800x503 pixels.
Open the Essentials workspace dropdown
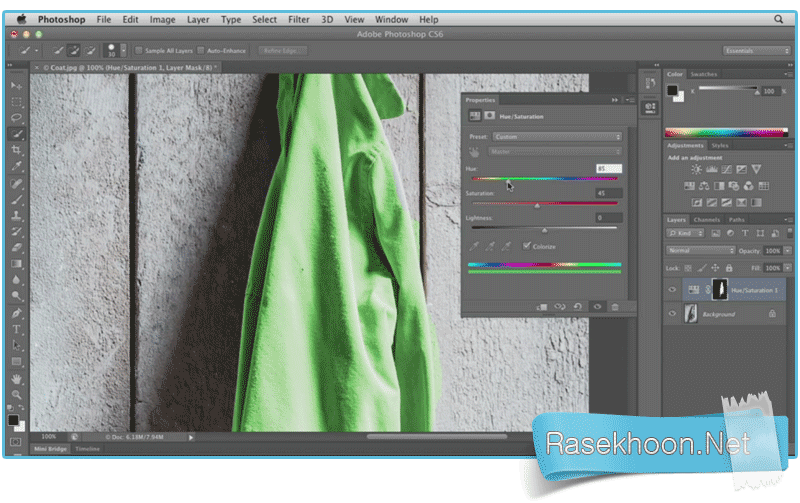point(756,51)
